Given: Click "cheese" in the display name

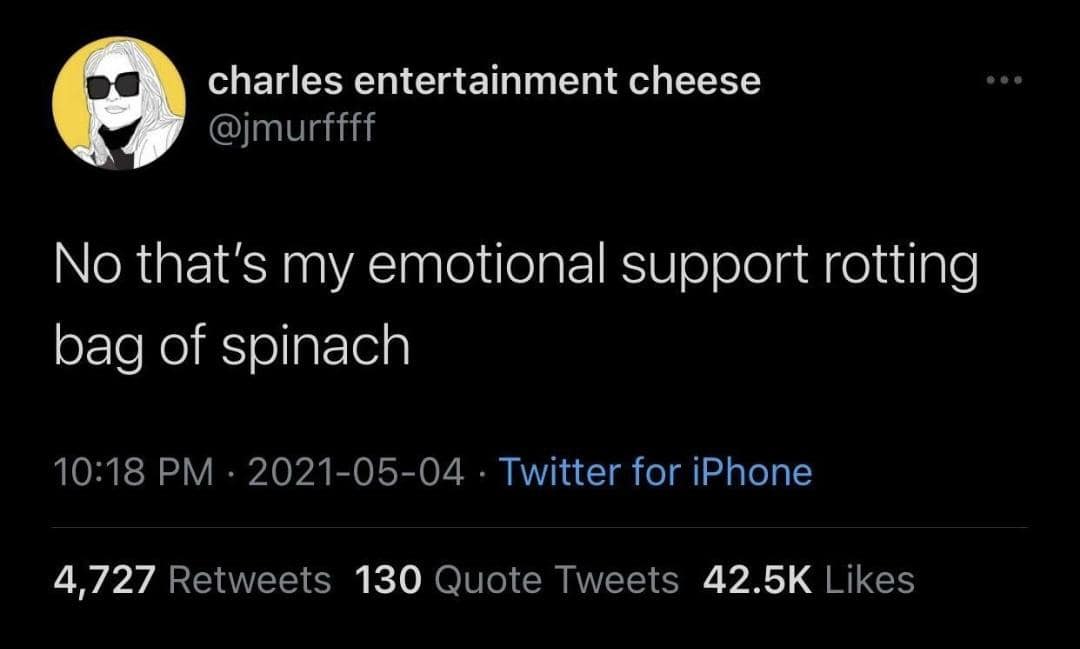Looking at the screenshot, I should coord(695,81).
